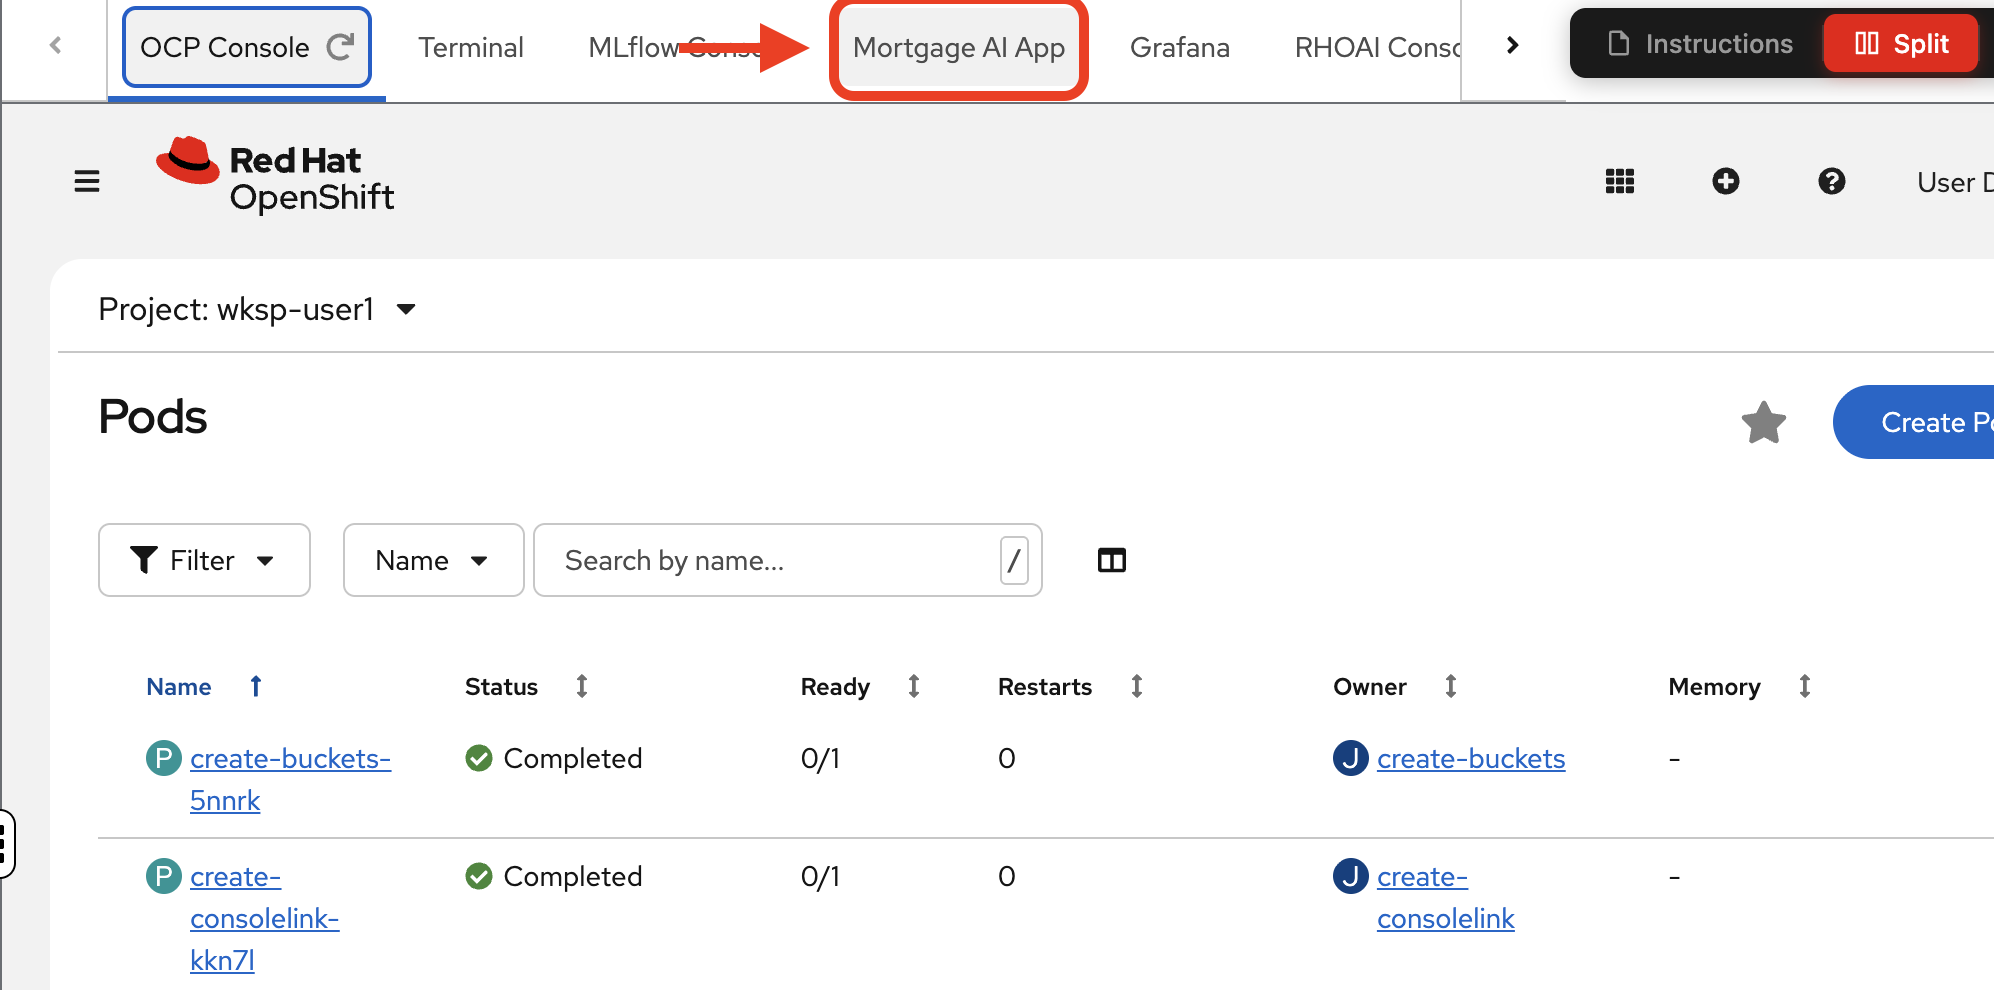Click Completed status of create-consolelink-kkn7l
1994x990 pixels.
point(554,876)
